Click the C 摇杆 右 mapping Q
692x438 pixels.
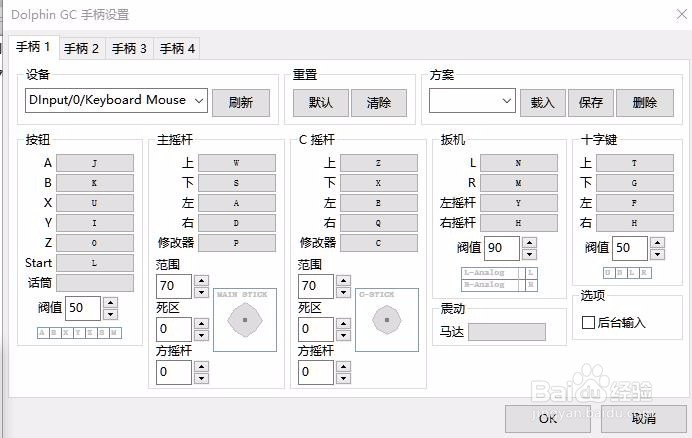click(x=379, y=223)
